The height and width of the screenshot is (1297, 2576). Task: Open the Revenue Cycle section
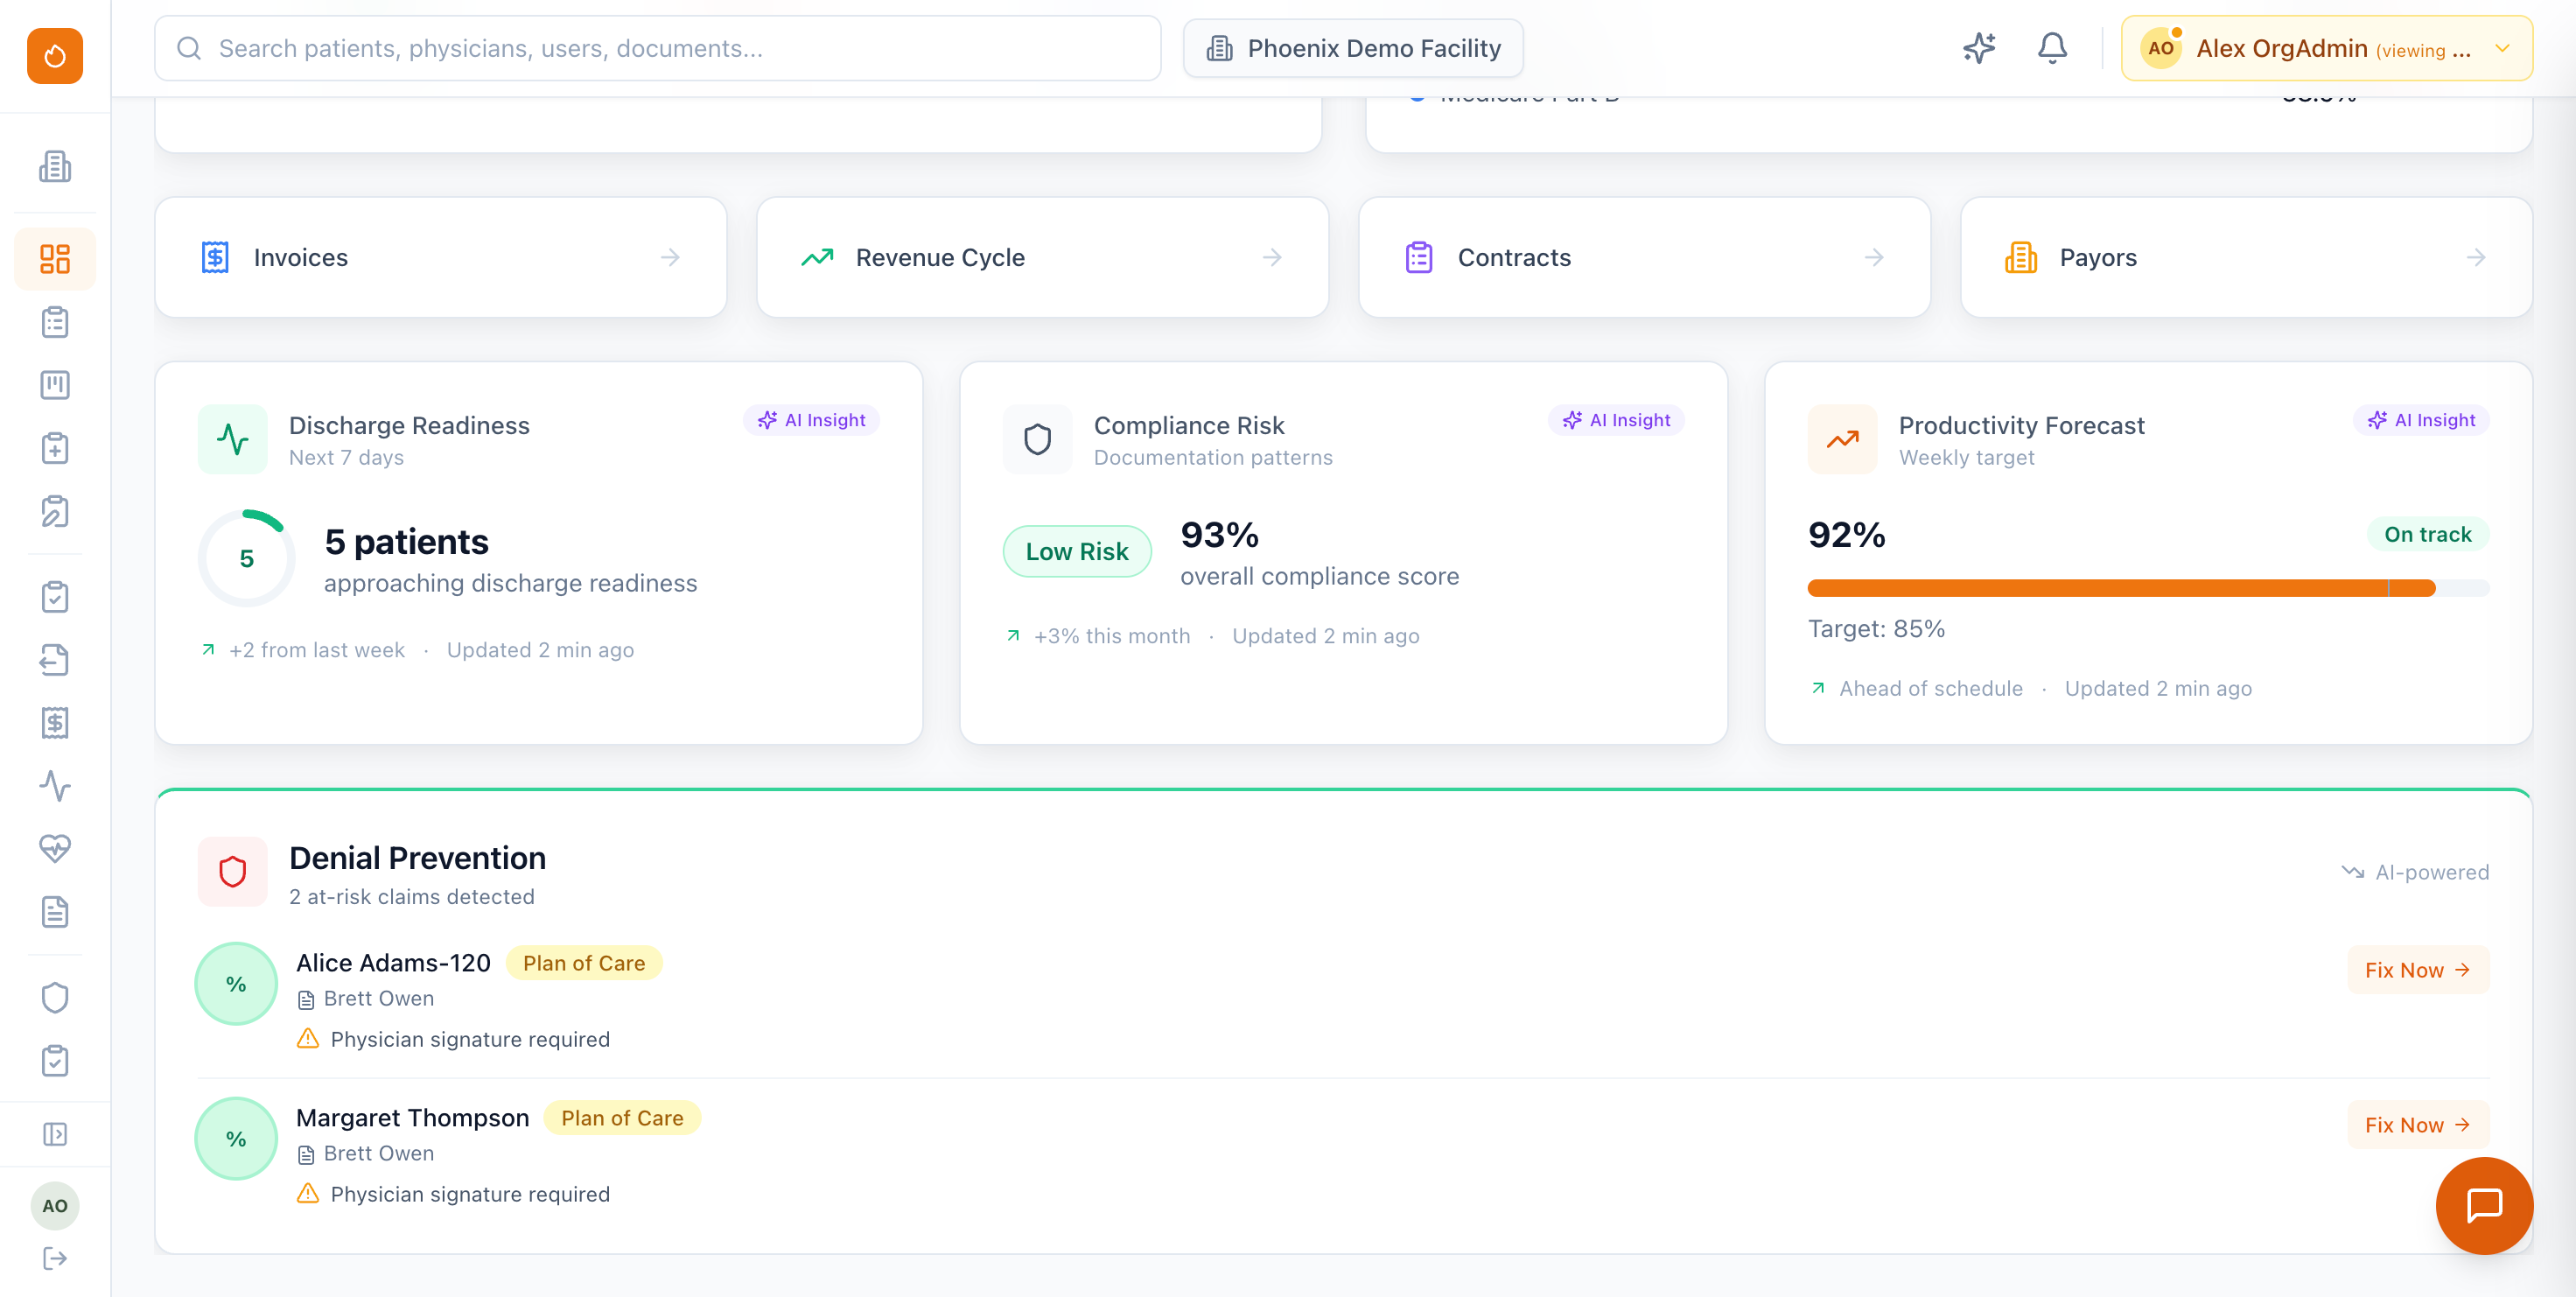click(x=1042, y=257)
